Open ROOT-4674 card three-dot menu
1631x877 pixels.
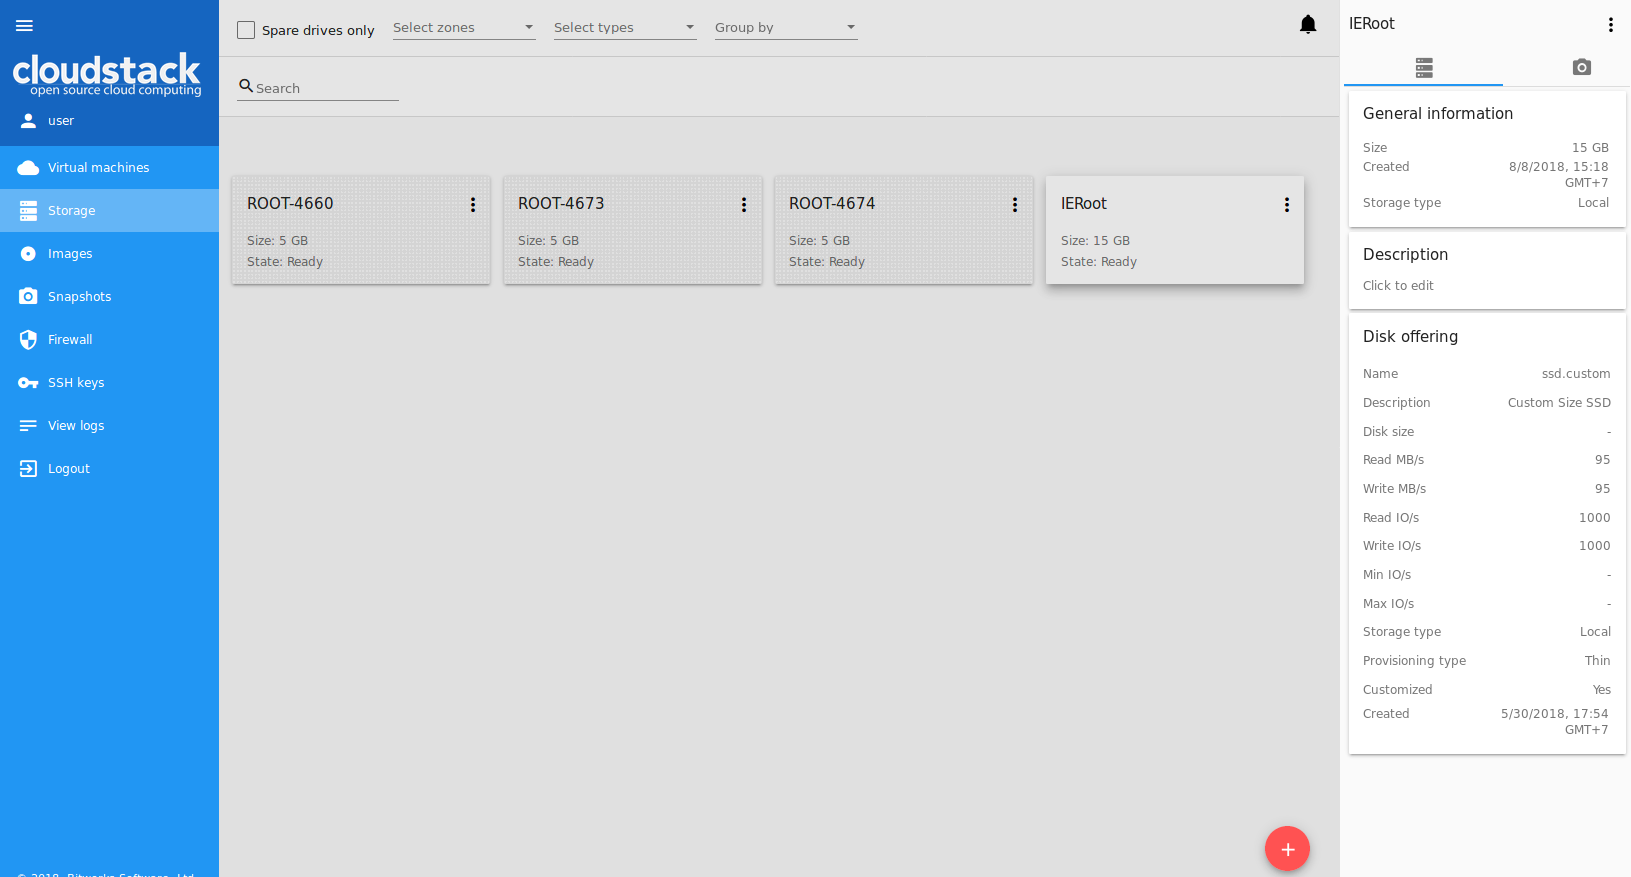pyautogui.click(x=1015, y=205)
